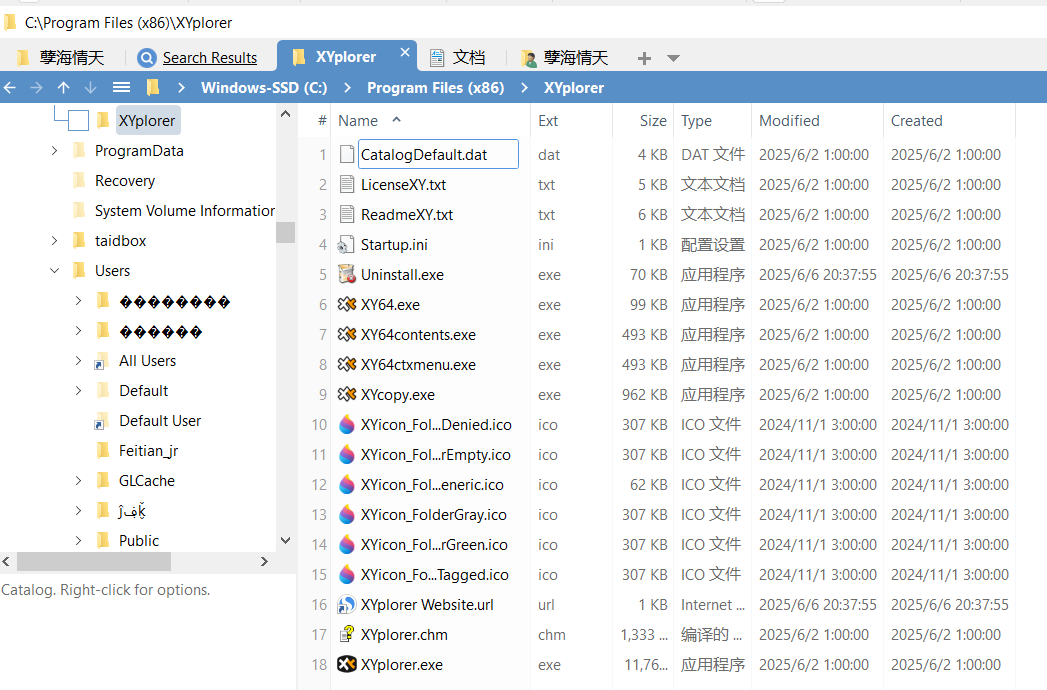Toggle the XYplorer tree node box
Viewport: 1047px width, 690px height.
click(79, 121)
